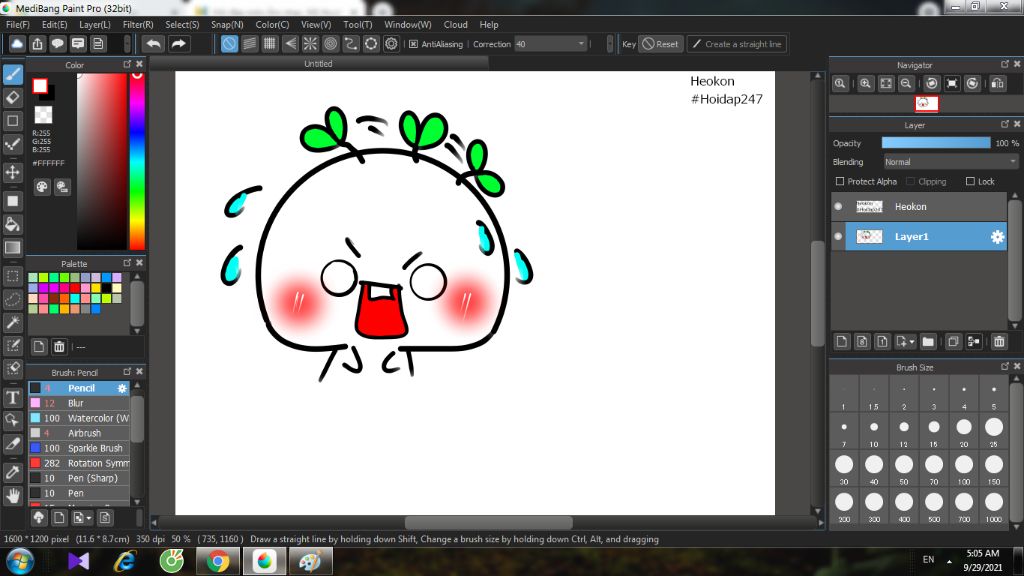Open the snap settings gear
The width and height of the screenshot is (1024, 576).
tap(391, 44)
